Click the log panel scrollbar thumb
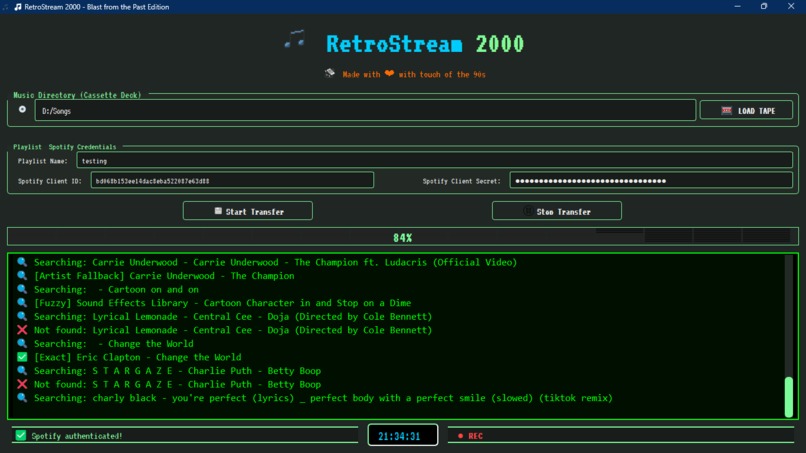Viewport: 806px width, 453px height. point(789,397)
